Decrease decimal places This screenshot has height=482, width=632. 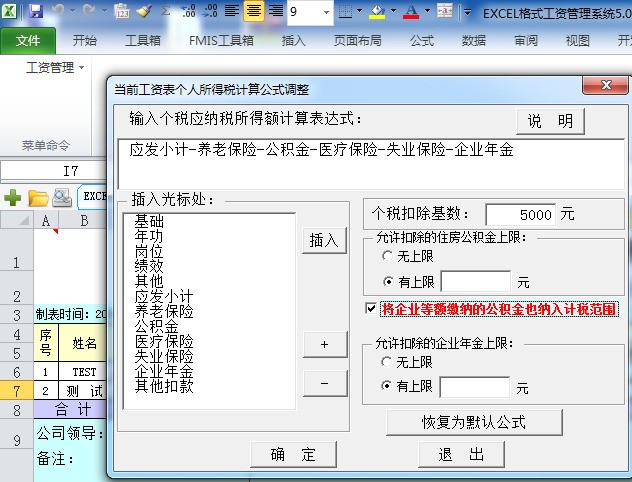pos(210,10)
